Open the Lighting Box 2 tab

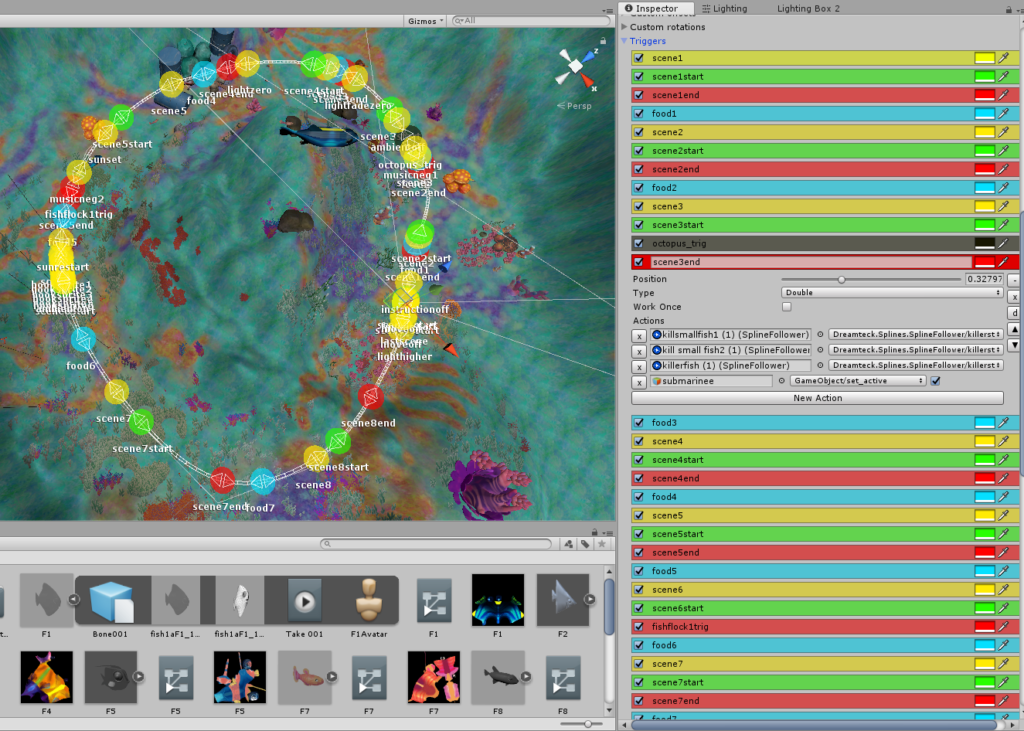click(808, 8)
